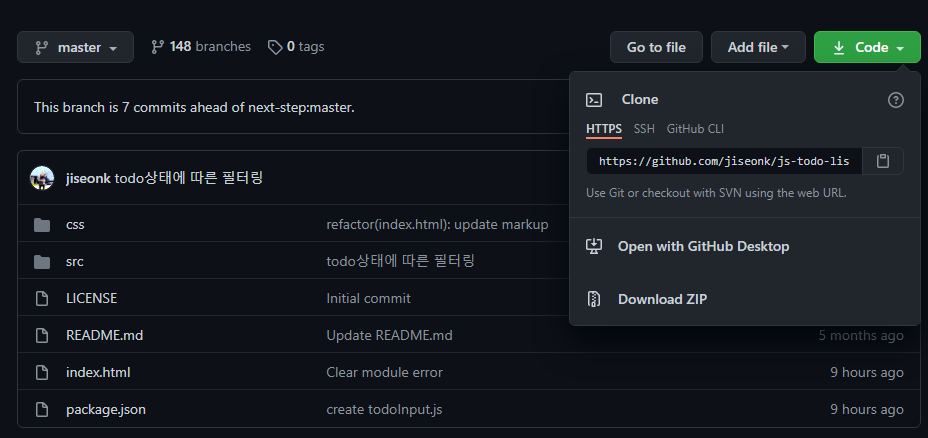Screen dimensions: 928x438
Task: Click the clone URL input field
Action: pyautogui.click(x=724, y=161)
